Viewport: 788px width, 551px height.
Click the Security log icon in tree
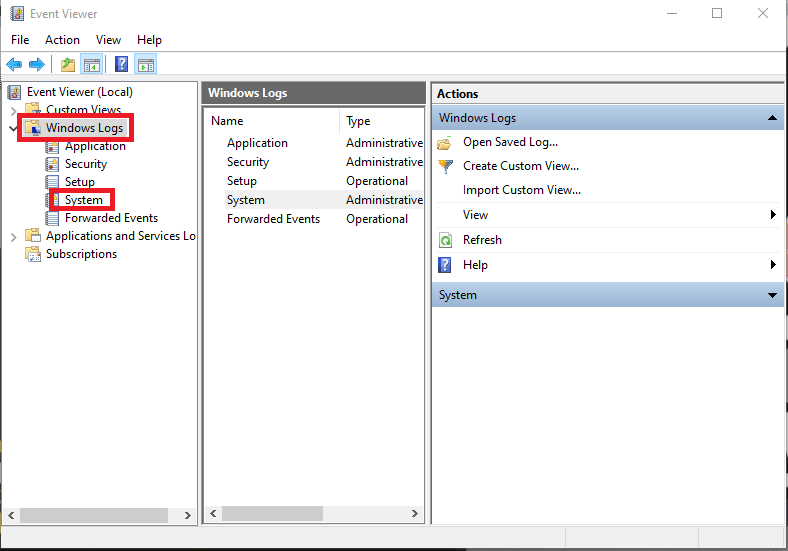click(x=52, y=164)
